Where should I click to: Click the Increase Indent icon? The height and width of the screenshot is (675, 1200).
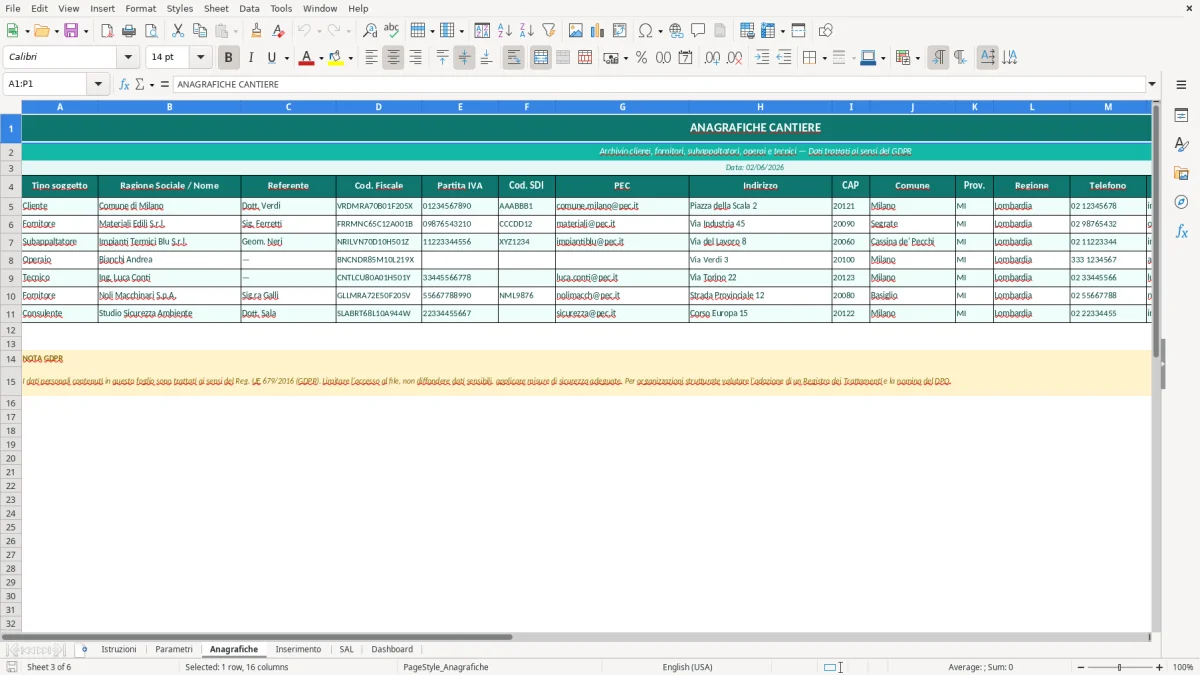coord(762,58)
